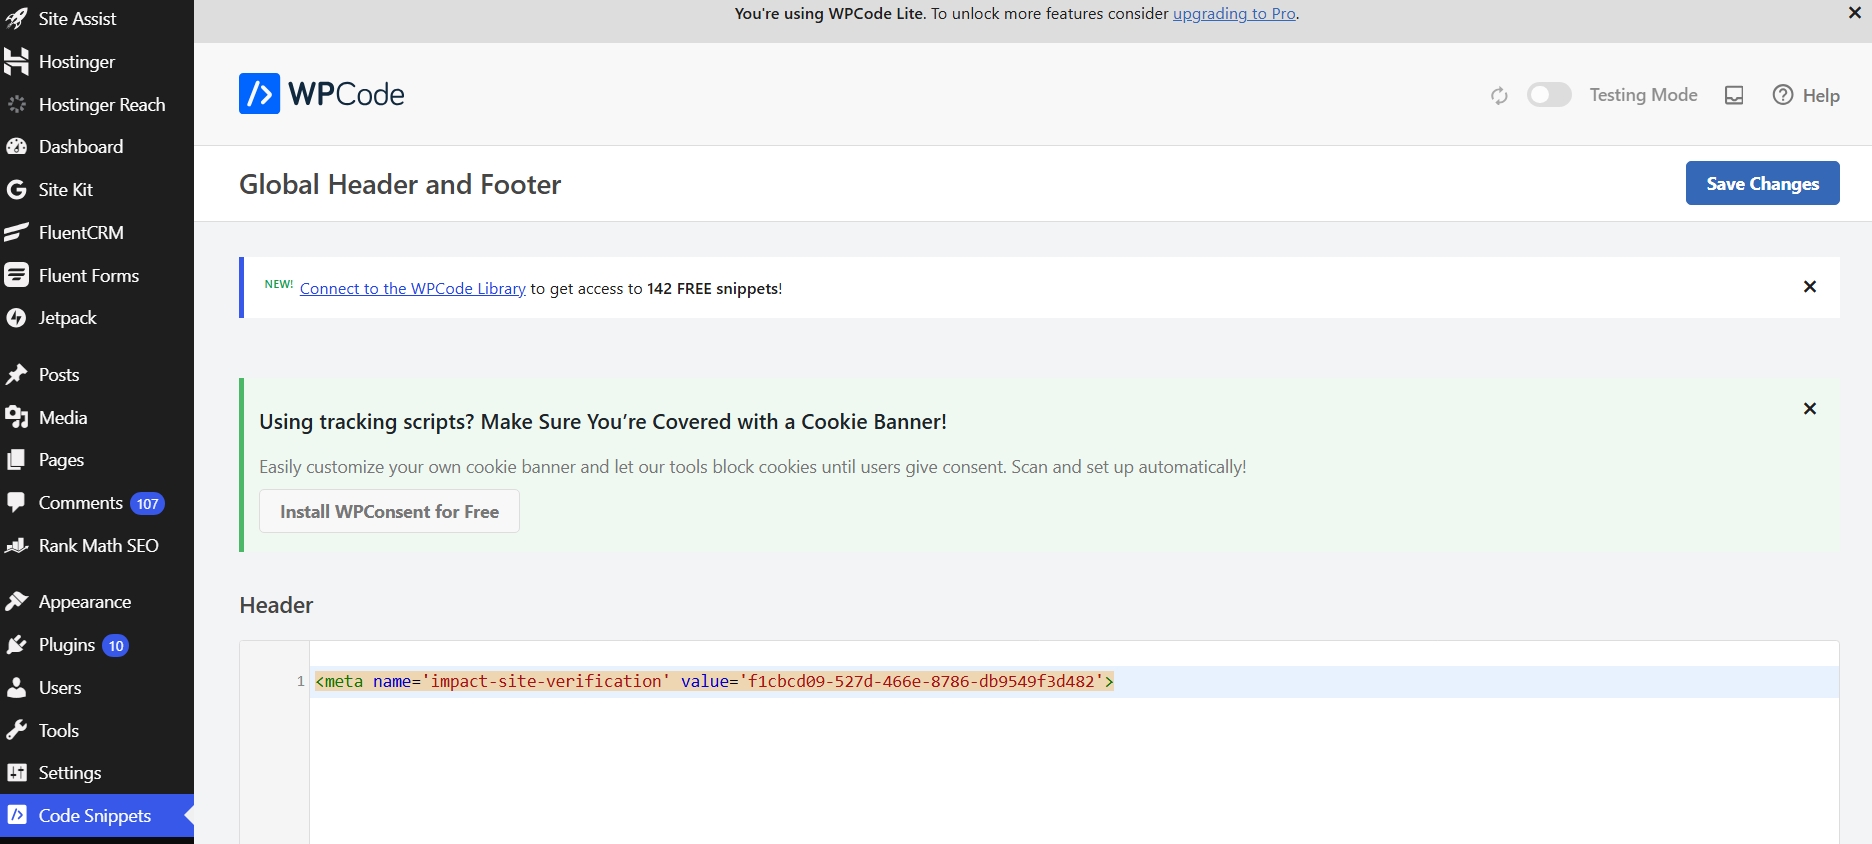The image size is (1872, 844).
Task: Click the WPCode logo in header
Action: coord(321,94)
